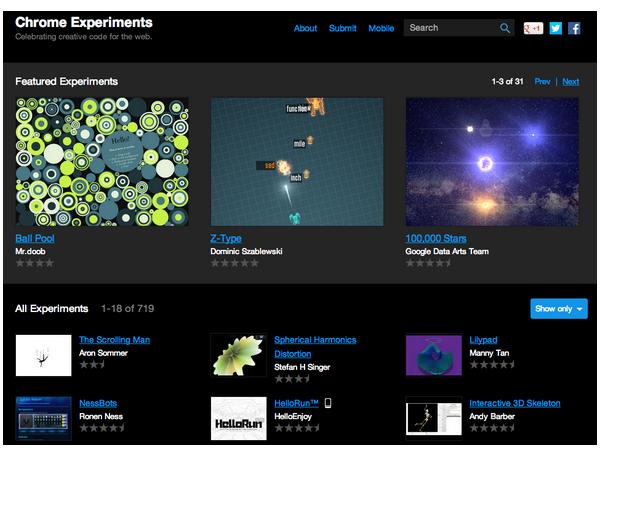The height and width of the screenshot is (512, 640).
Task: Click the author Google Data Arts Team
Action: click(x=447, y=252)
